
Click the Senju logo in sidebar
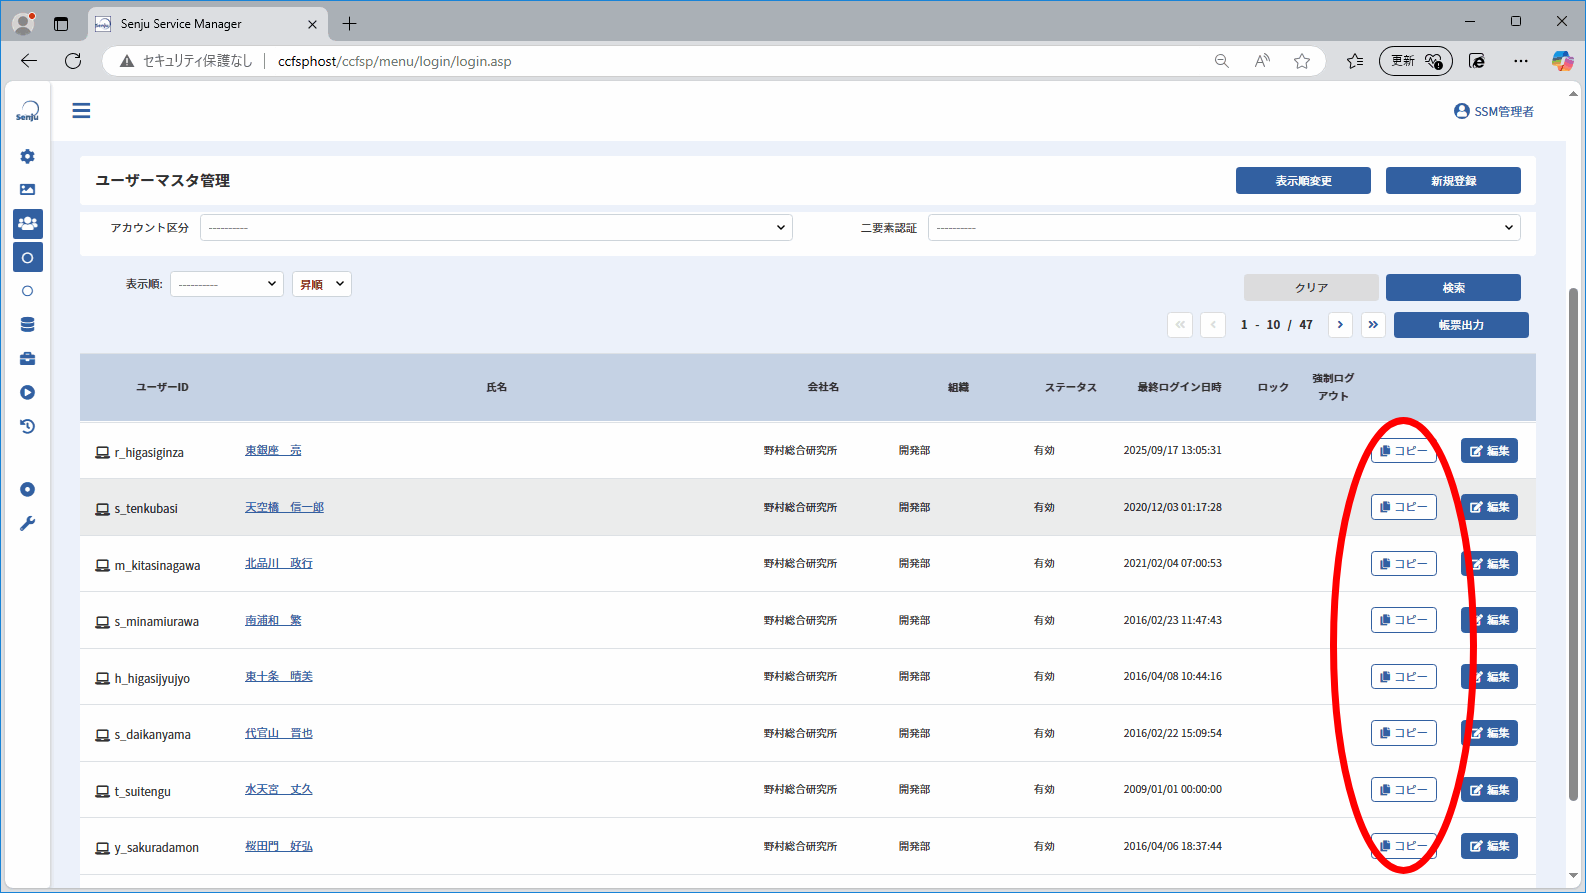click(x=28, y=111)
